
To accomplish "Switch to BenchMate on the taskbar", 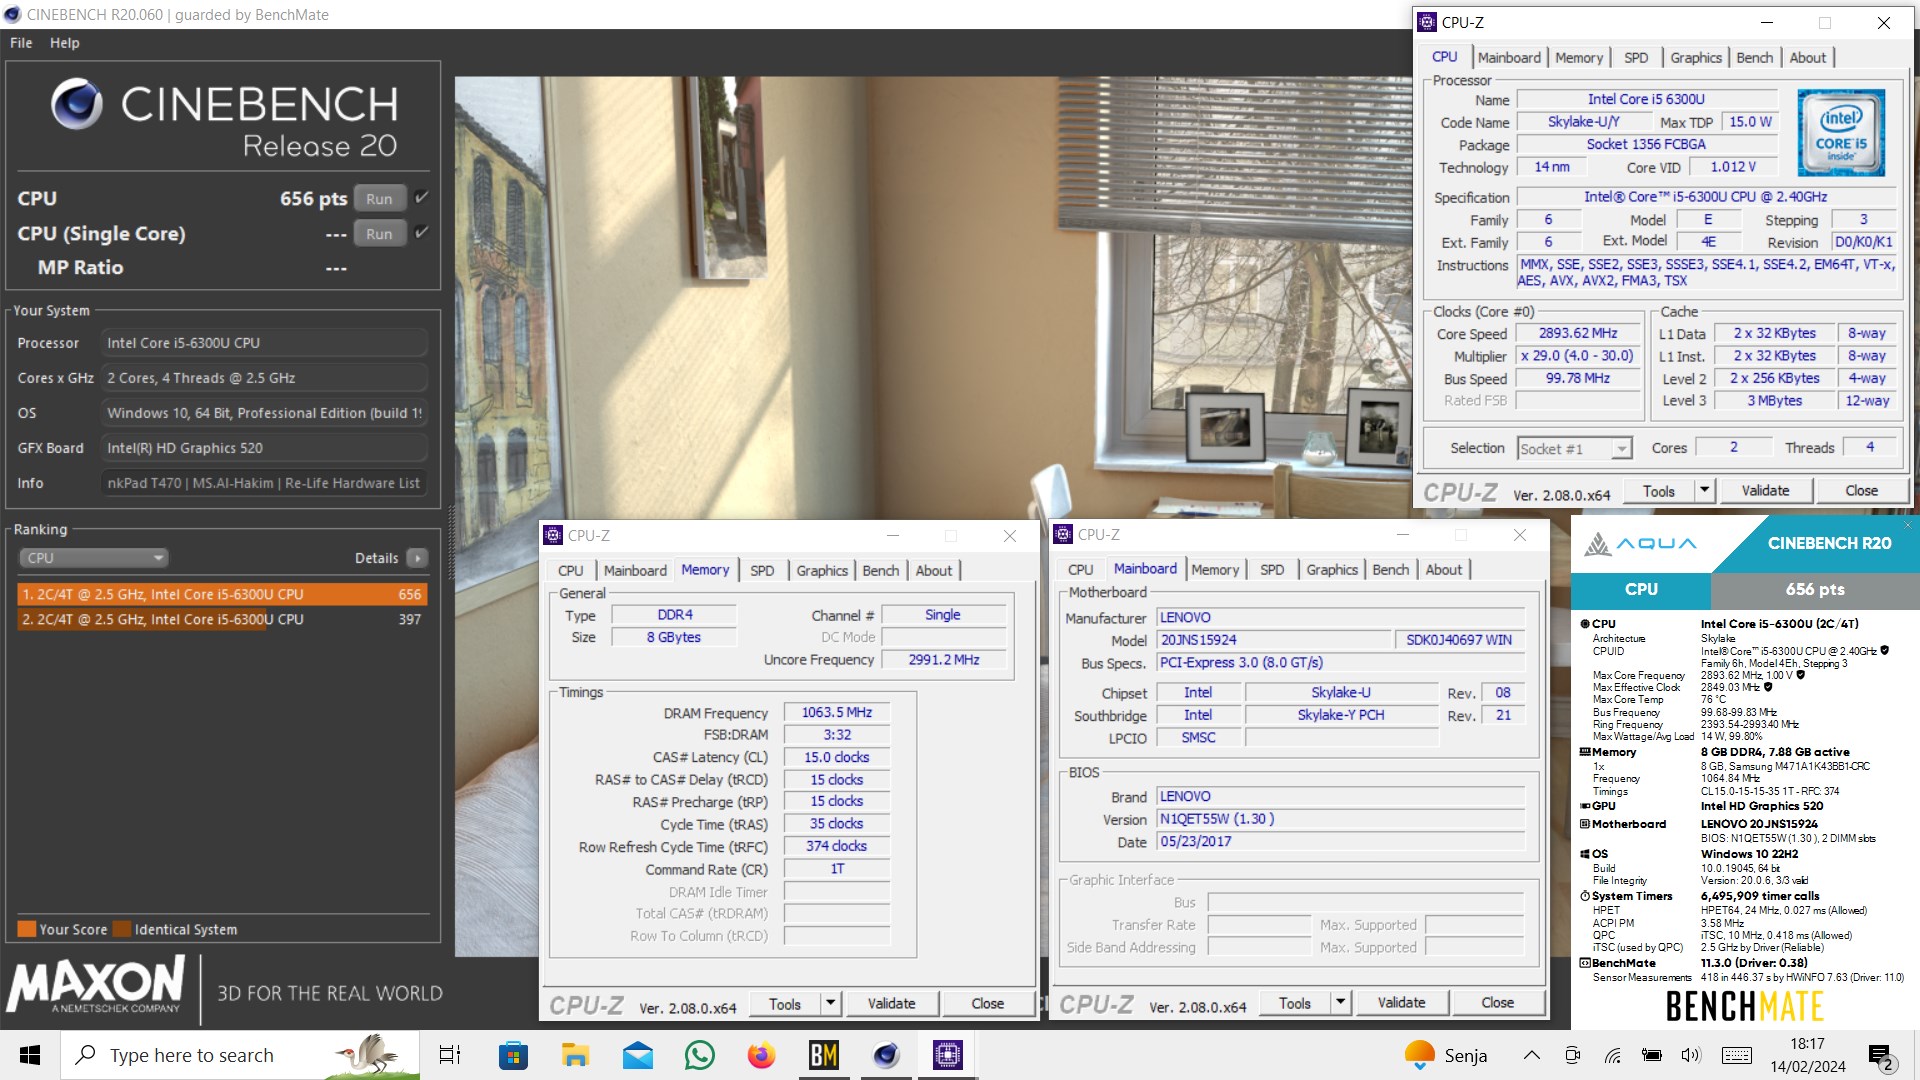I will tap(824, 1055).
